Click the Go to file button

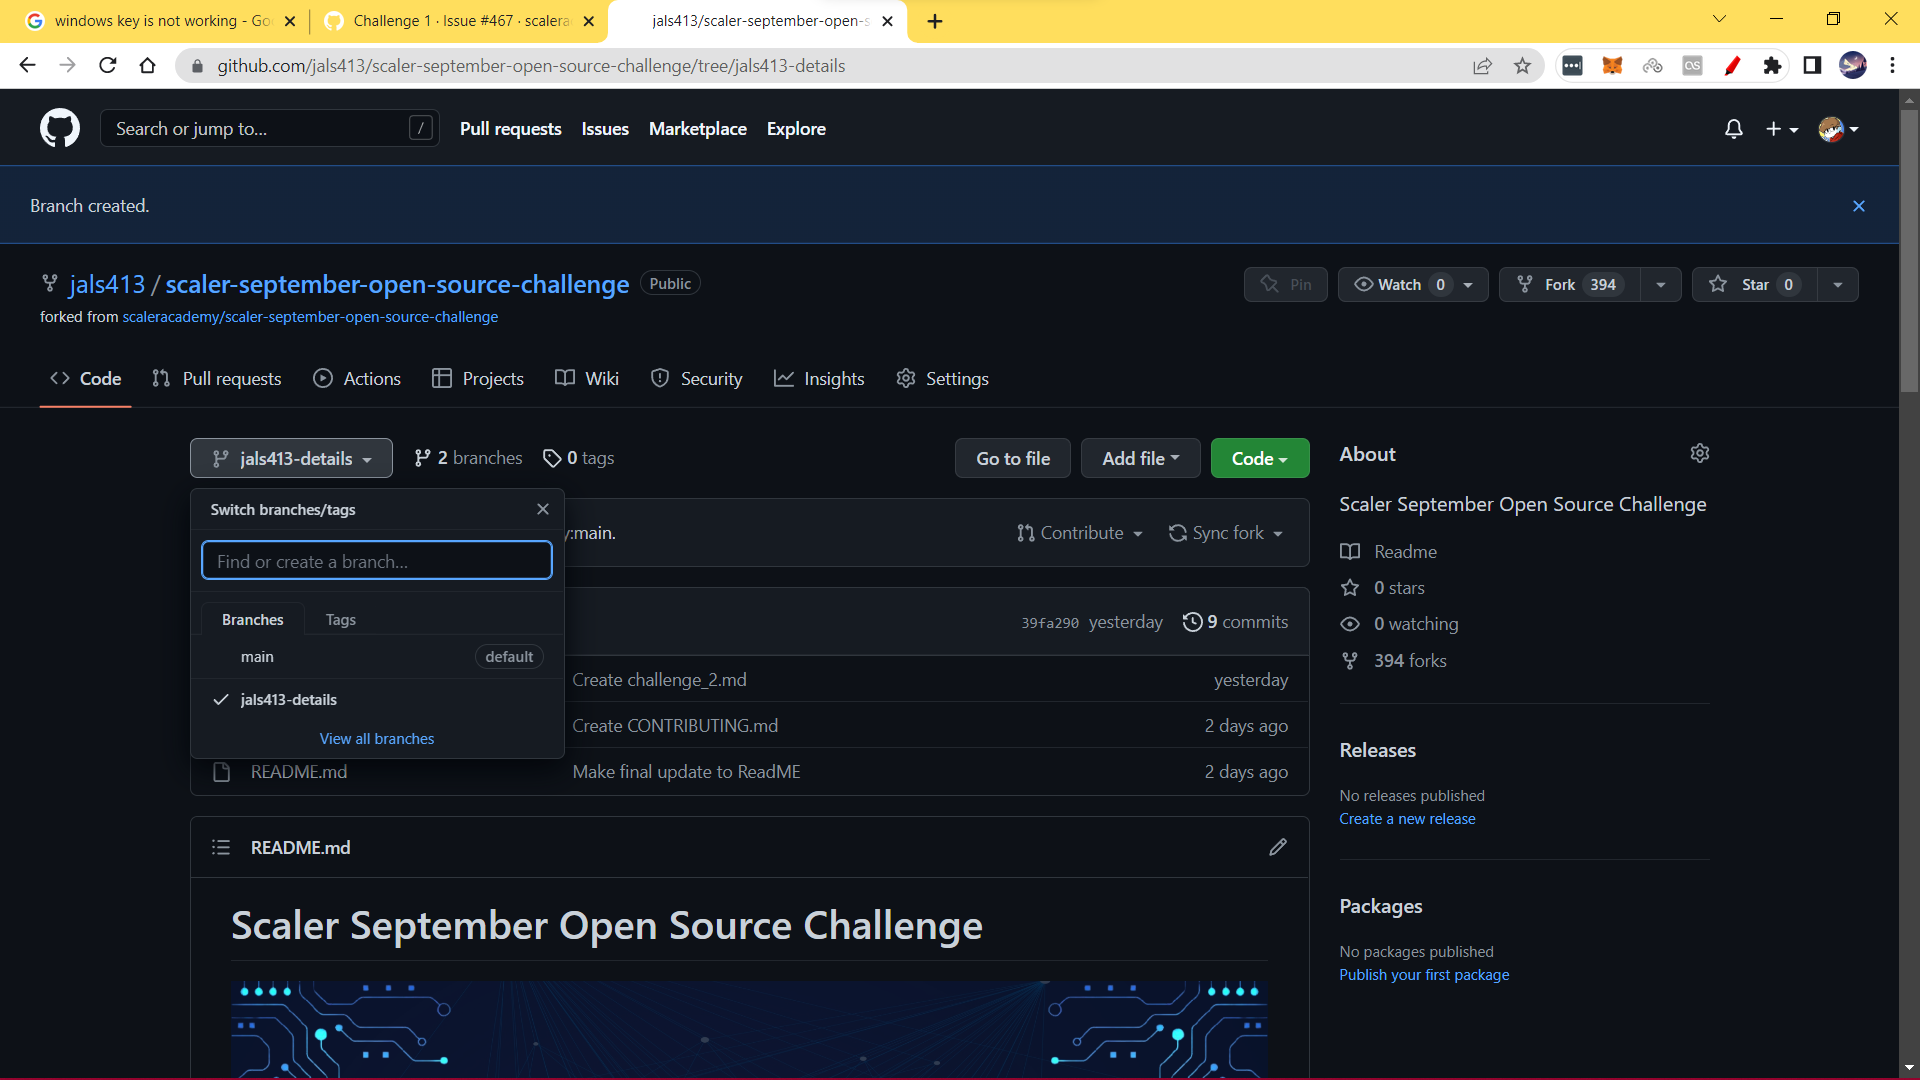click(x=1012, y=458)
